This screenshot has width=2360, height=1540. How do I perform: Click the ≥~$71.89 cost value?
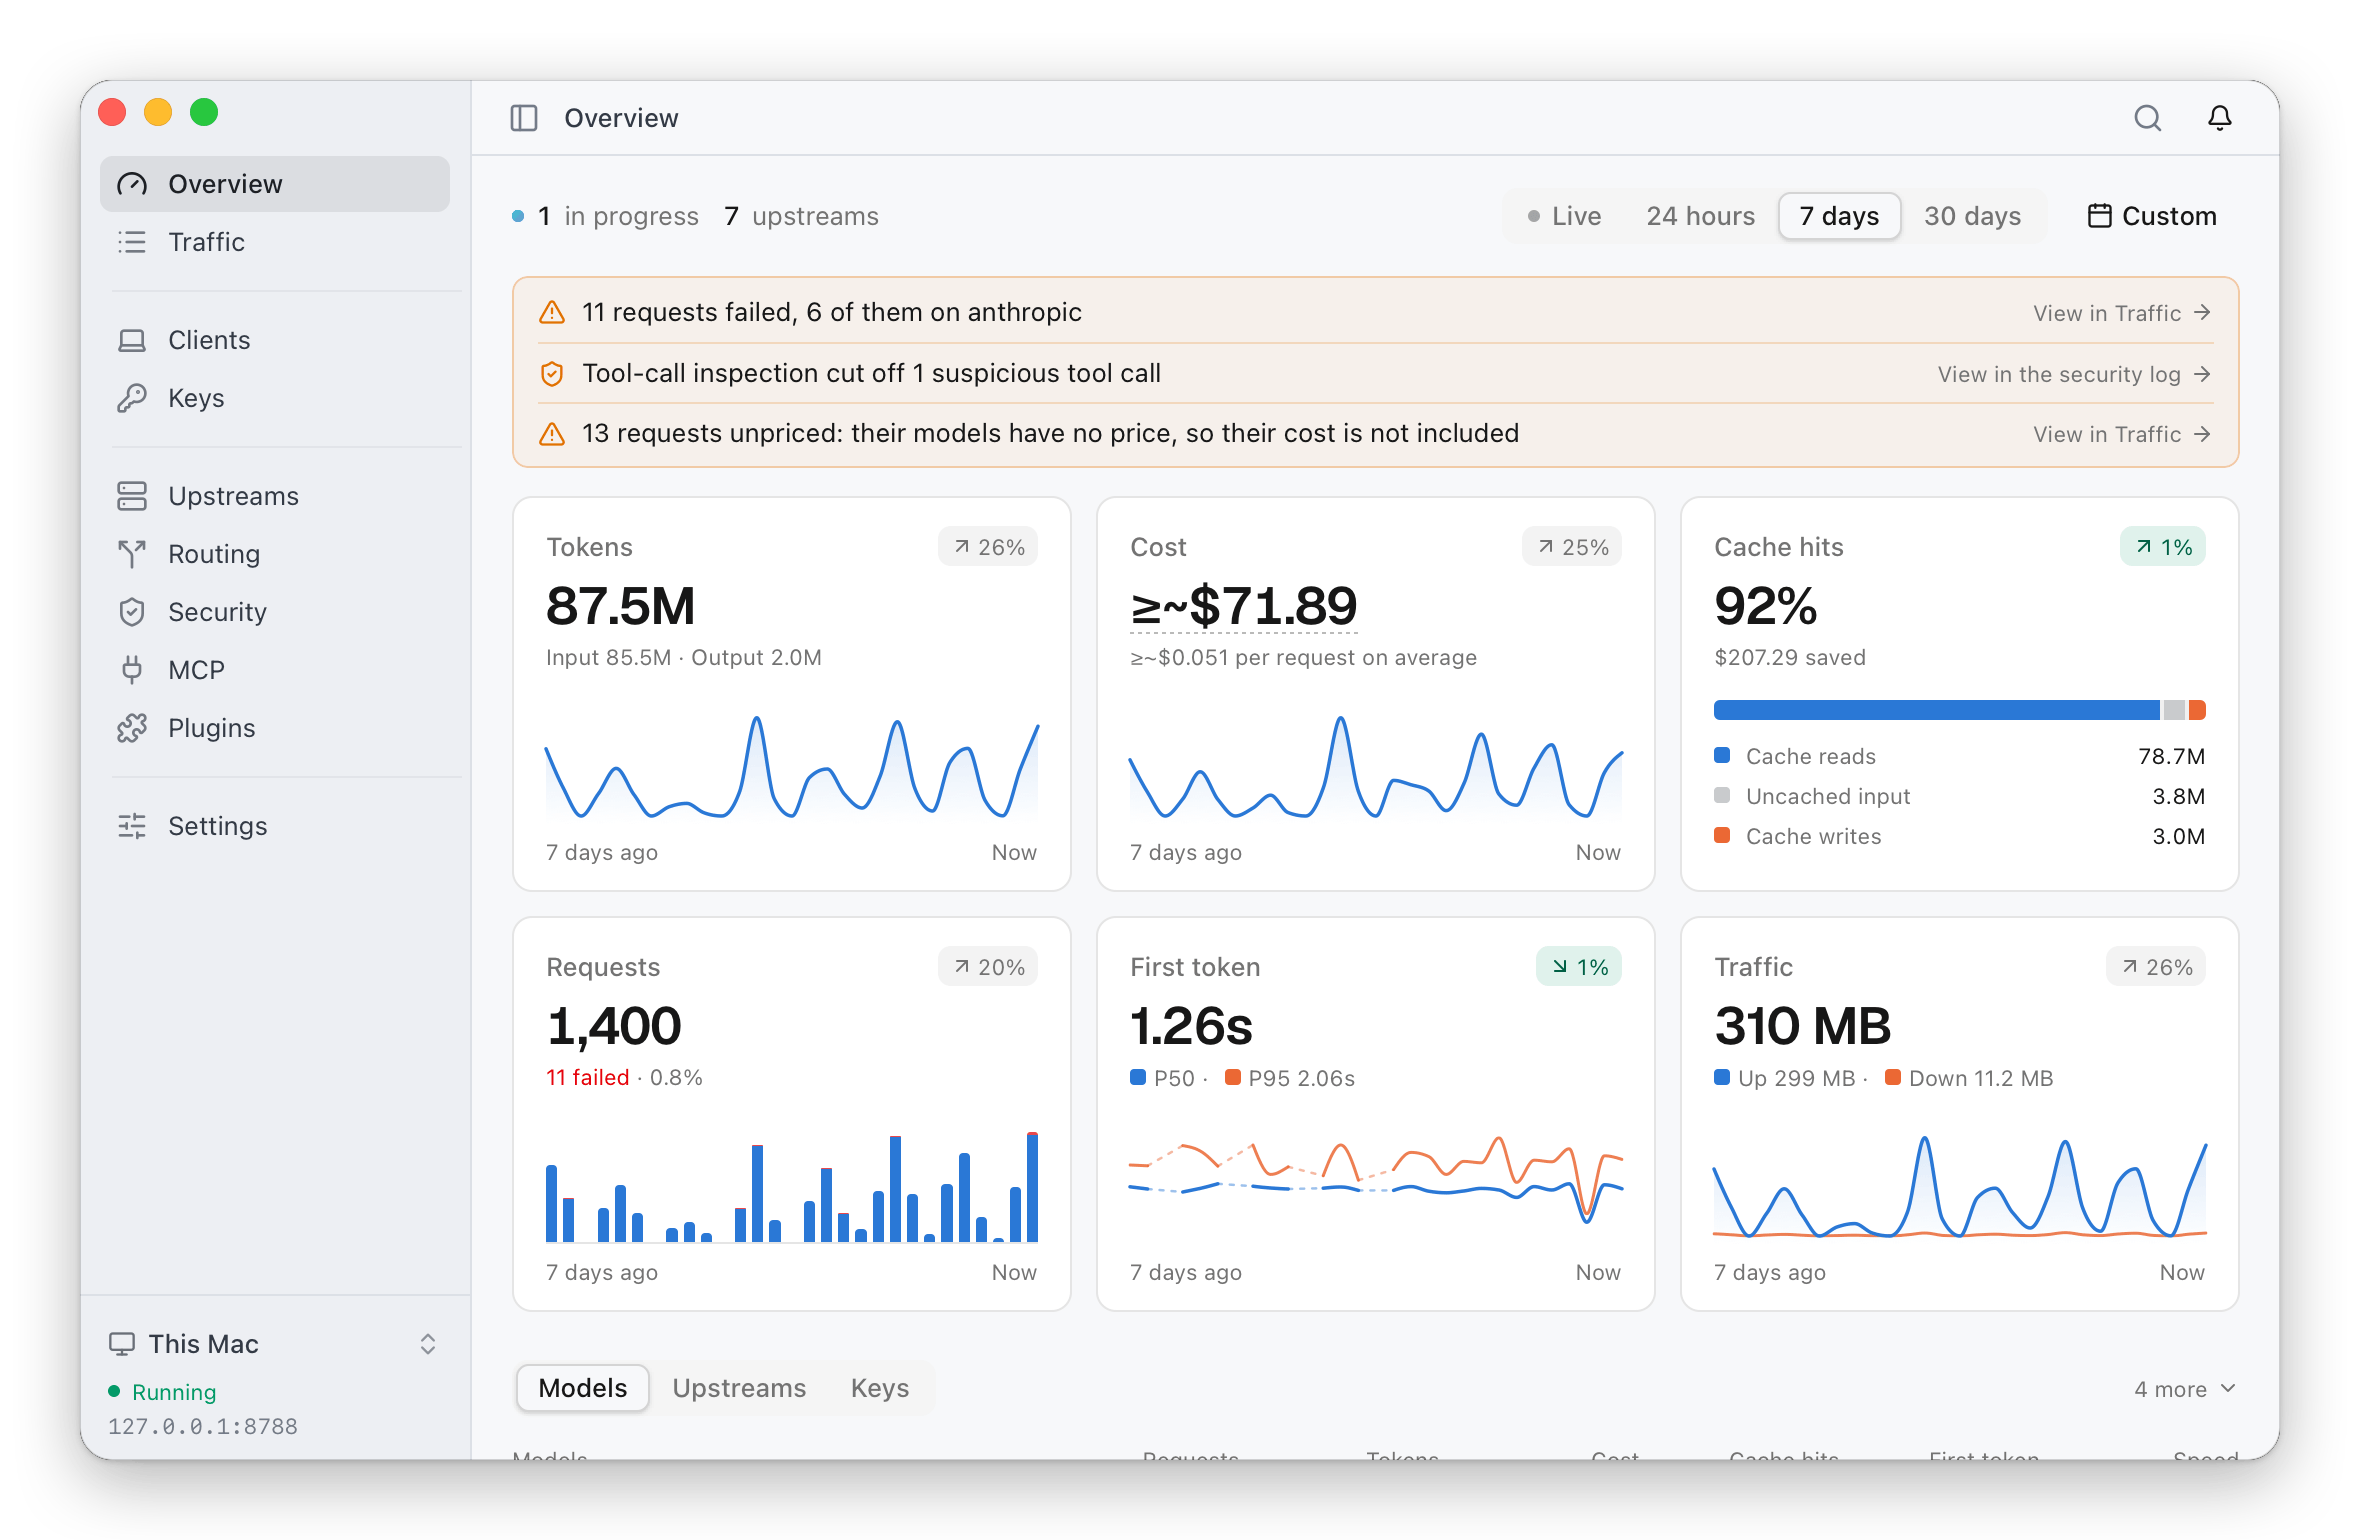(1244, 607)
